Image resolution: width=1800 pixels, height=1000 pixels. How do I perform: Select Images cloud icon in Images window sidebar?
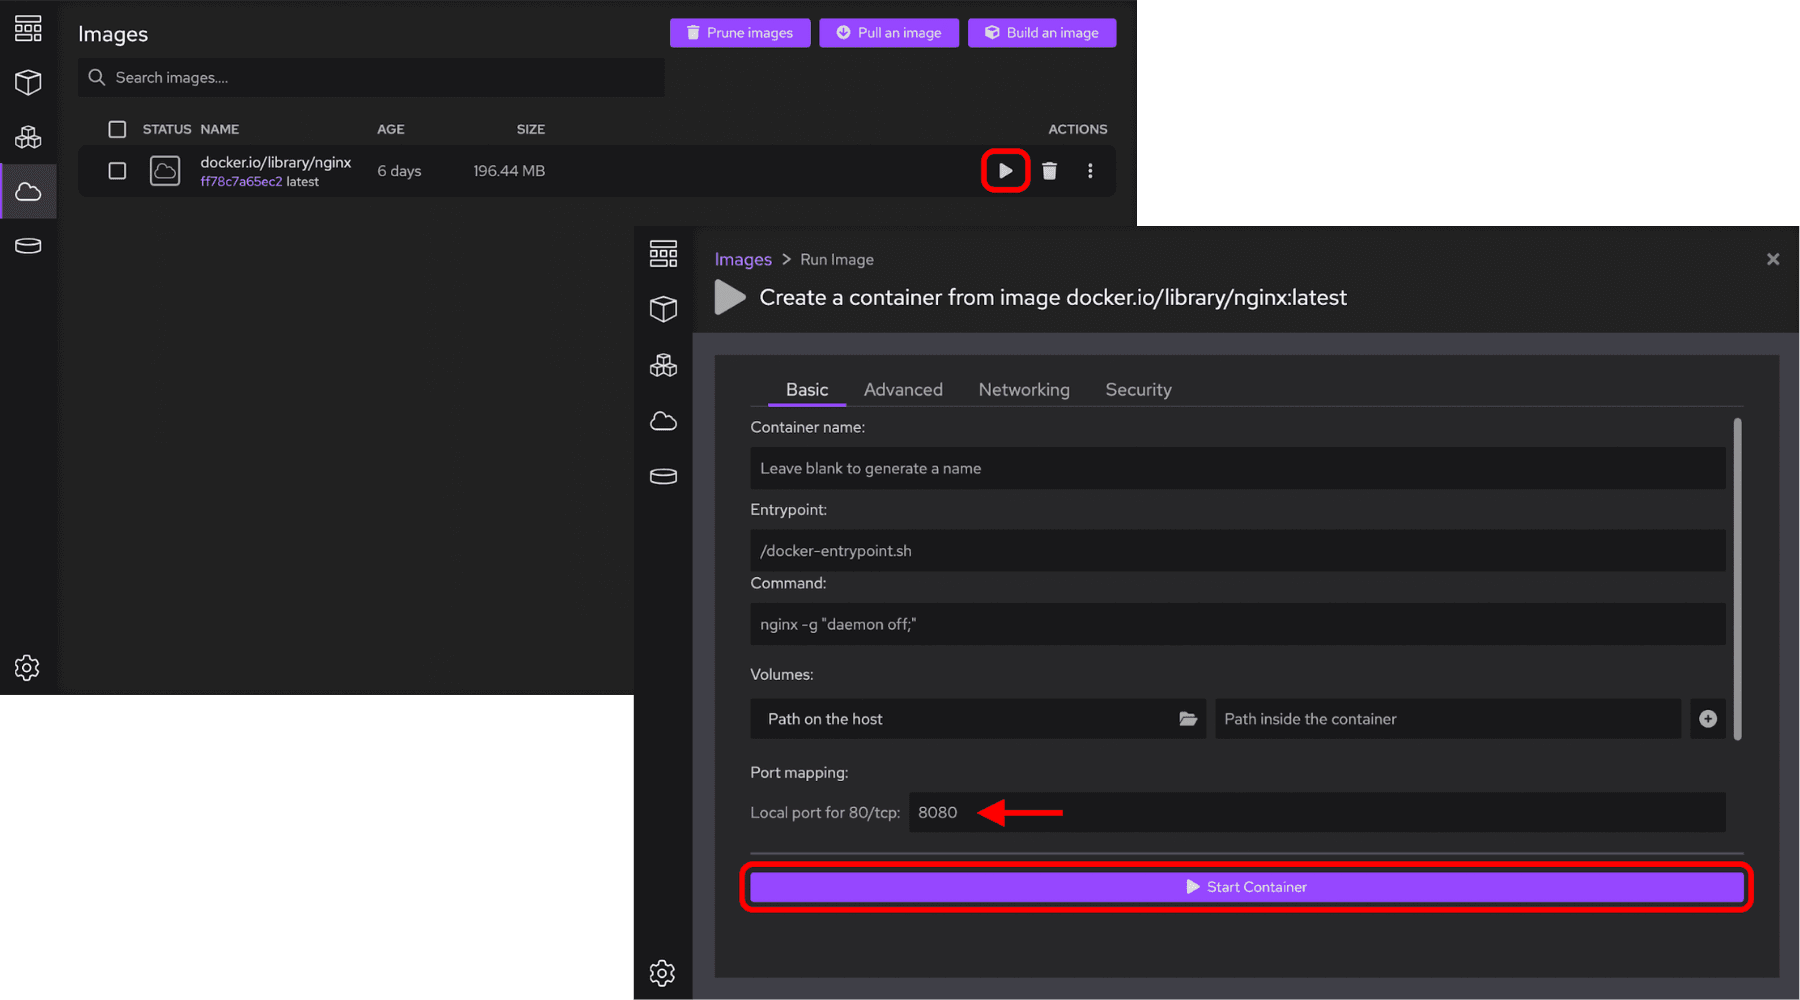[28, 191]
